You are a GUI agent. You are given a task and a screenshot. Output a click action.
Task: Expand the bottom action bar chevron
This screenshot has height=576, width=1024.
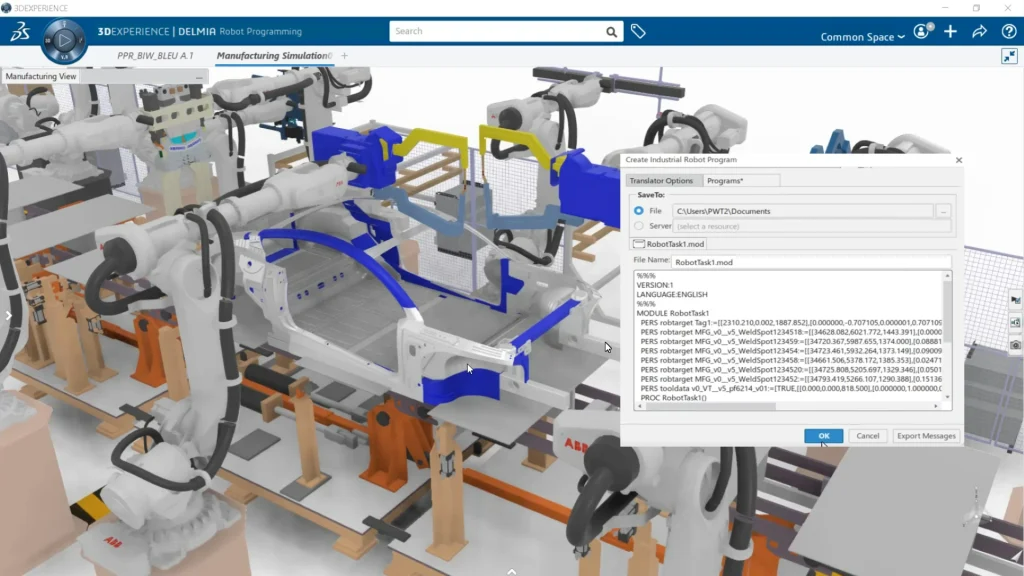pyautogui.click(x=512, y=570)
